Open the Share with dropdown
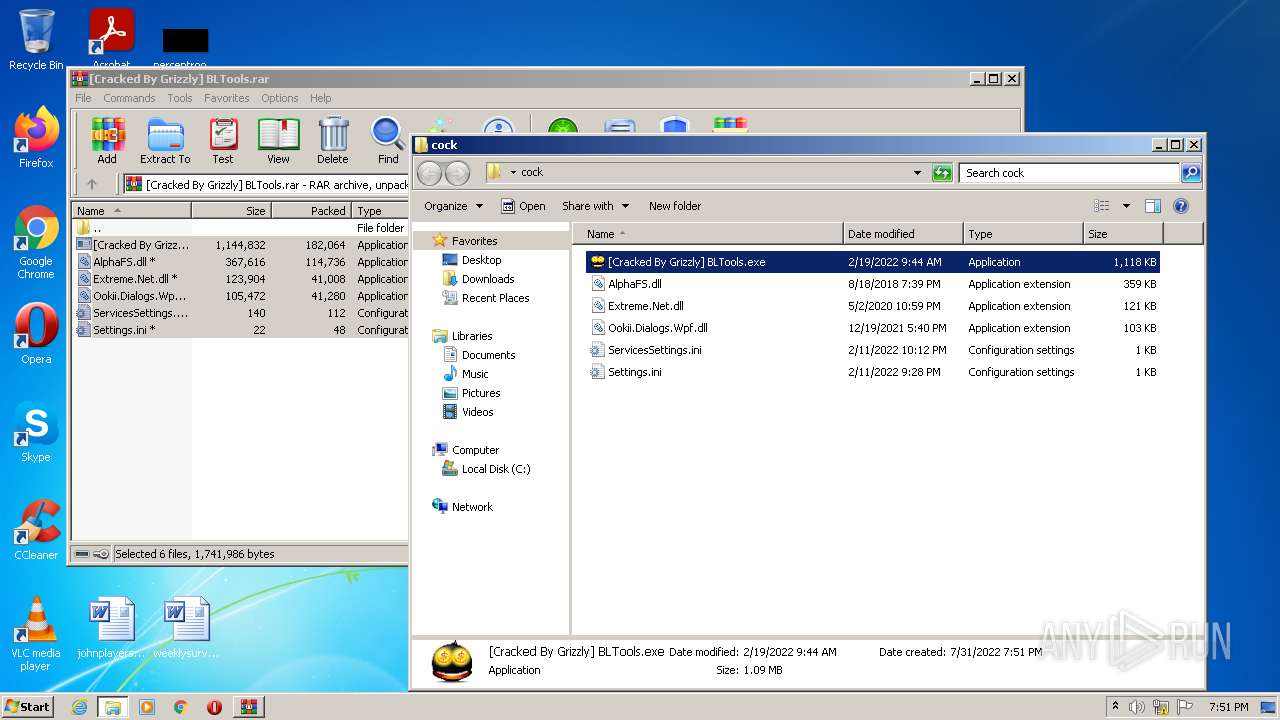The width and height of the screenshot is (1280, 720). [596, 206]
